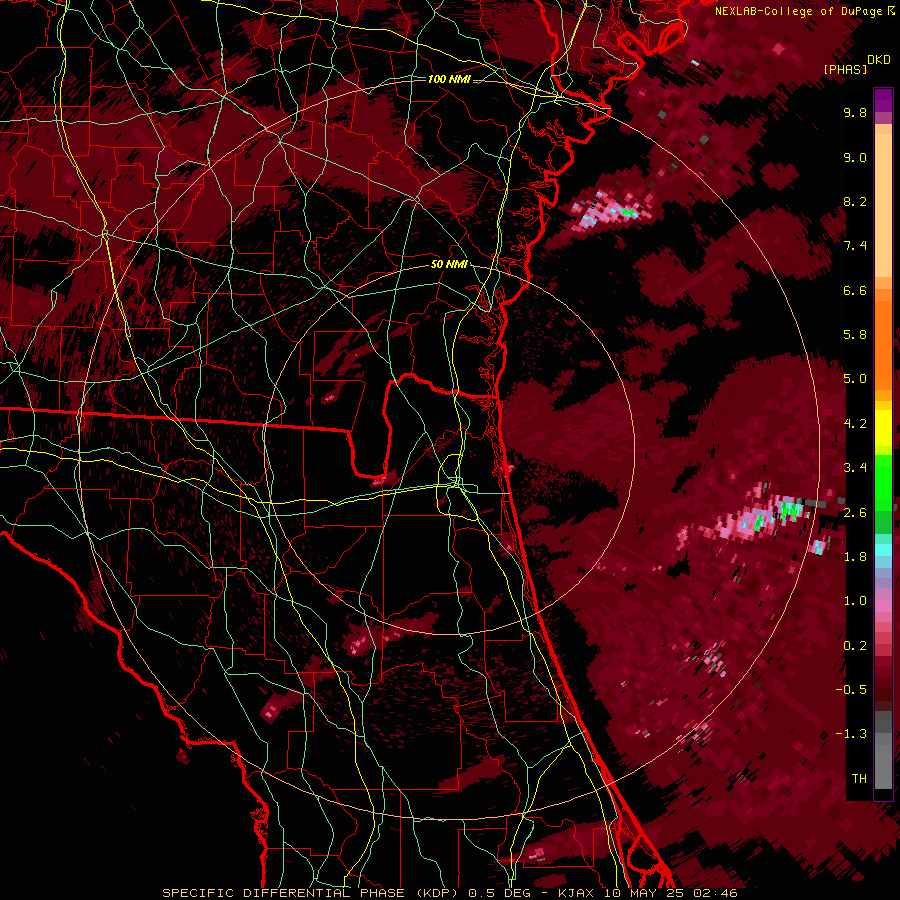Click the 4.2 scale value
This screenshot has width=900, height=900.
click(x=855, y=424)
